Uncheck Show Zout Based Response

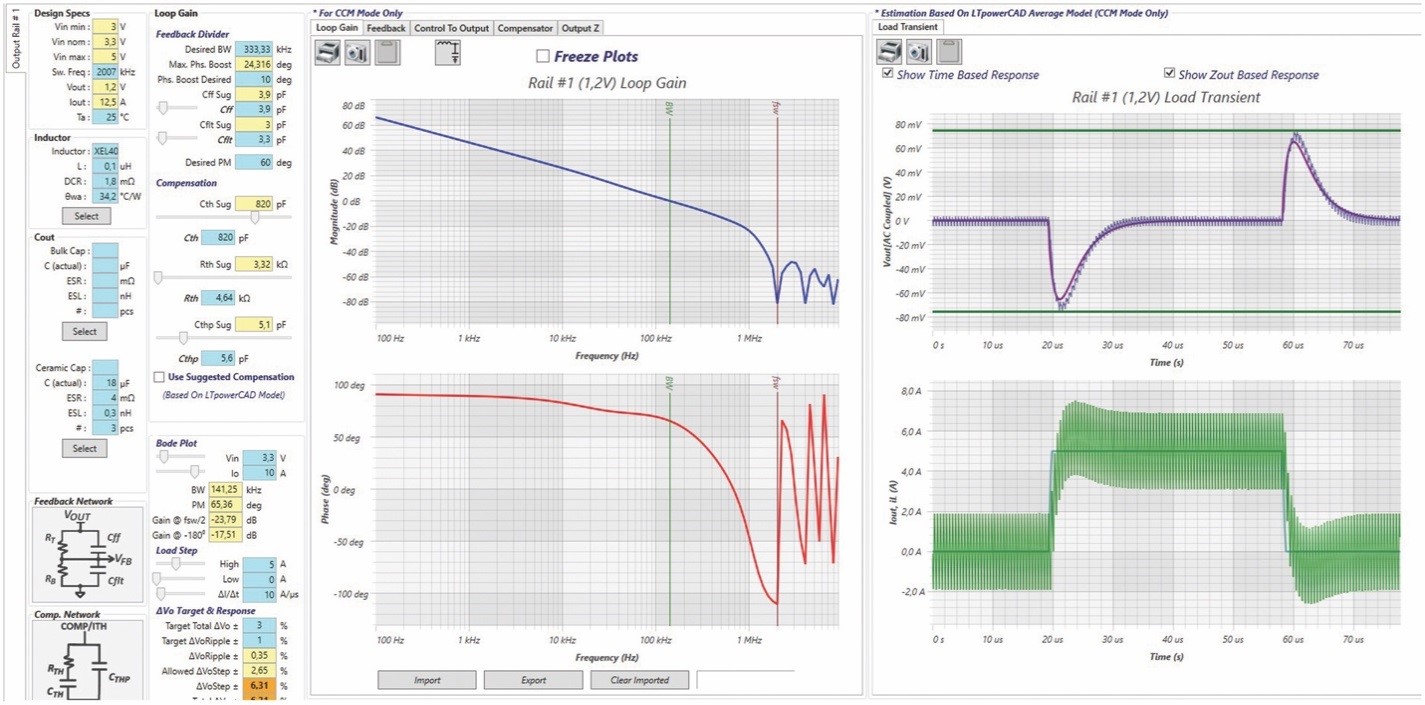[x=1170, y=74]
